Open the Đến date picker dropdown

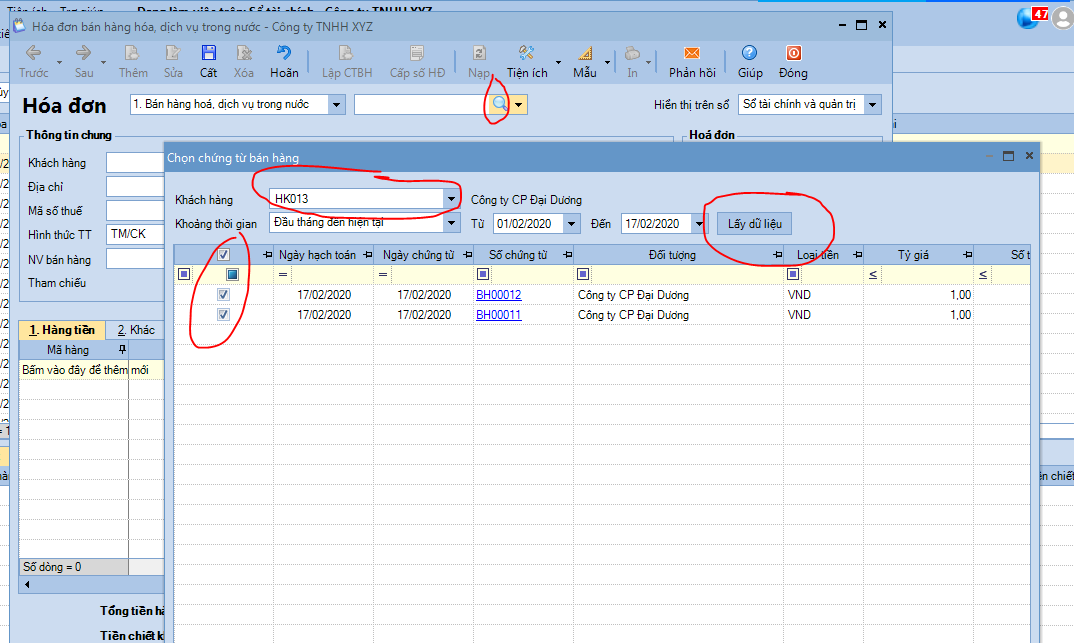click(698, 224)
